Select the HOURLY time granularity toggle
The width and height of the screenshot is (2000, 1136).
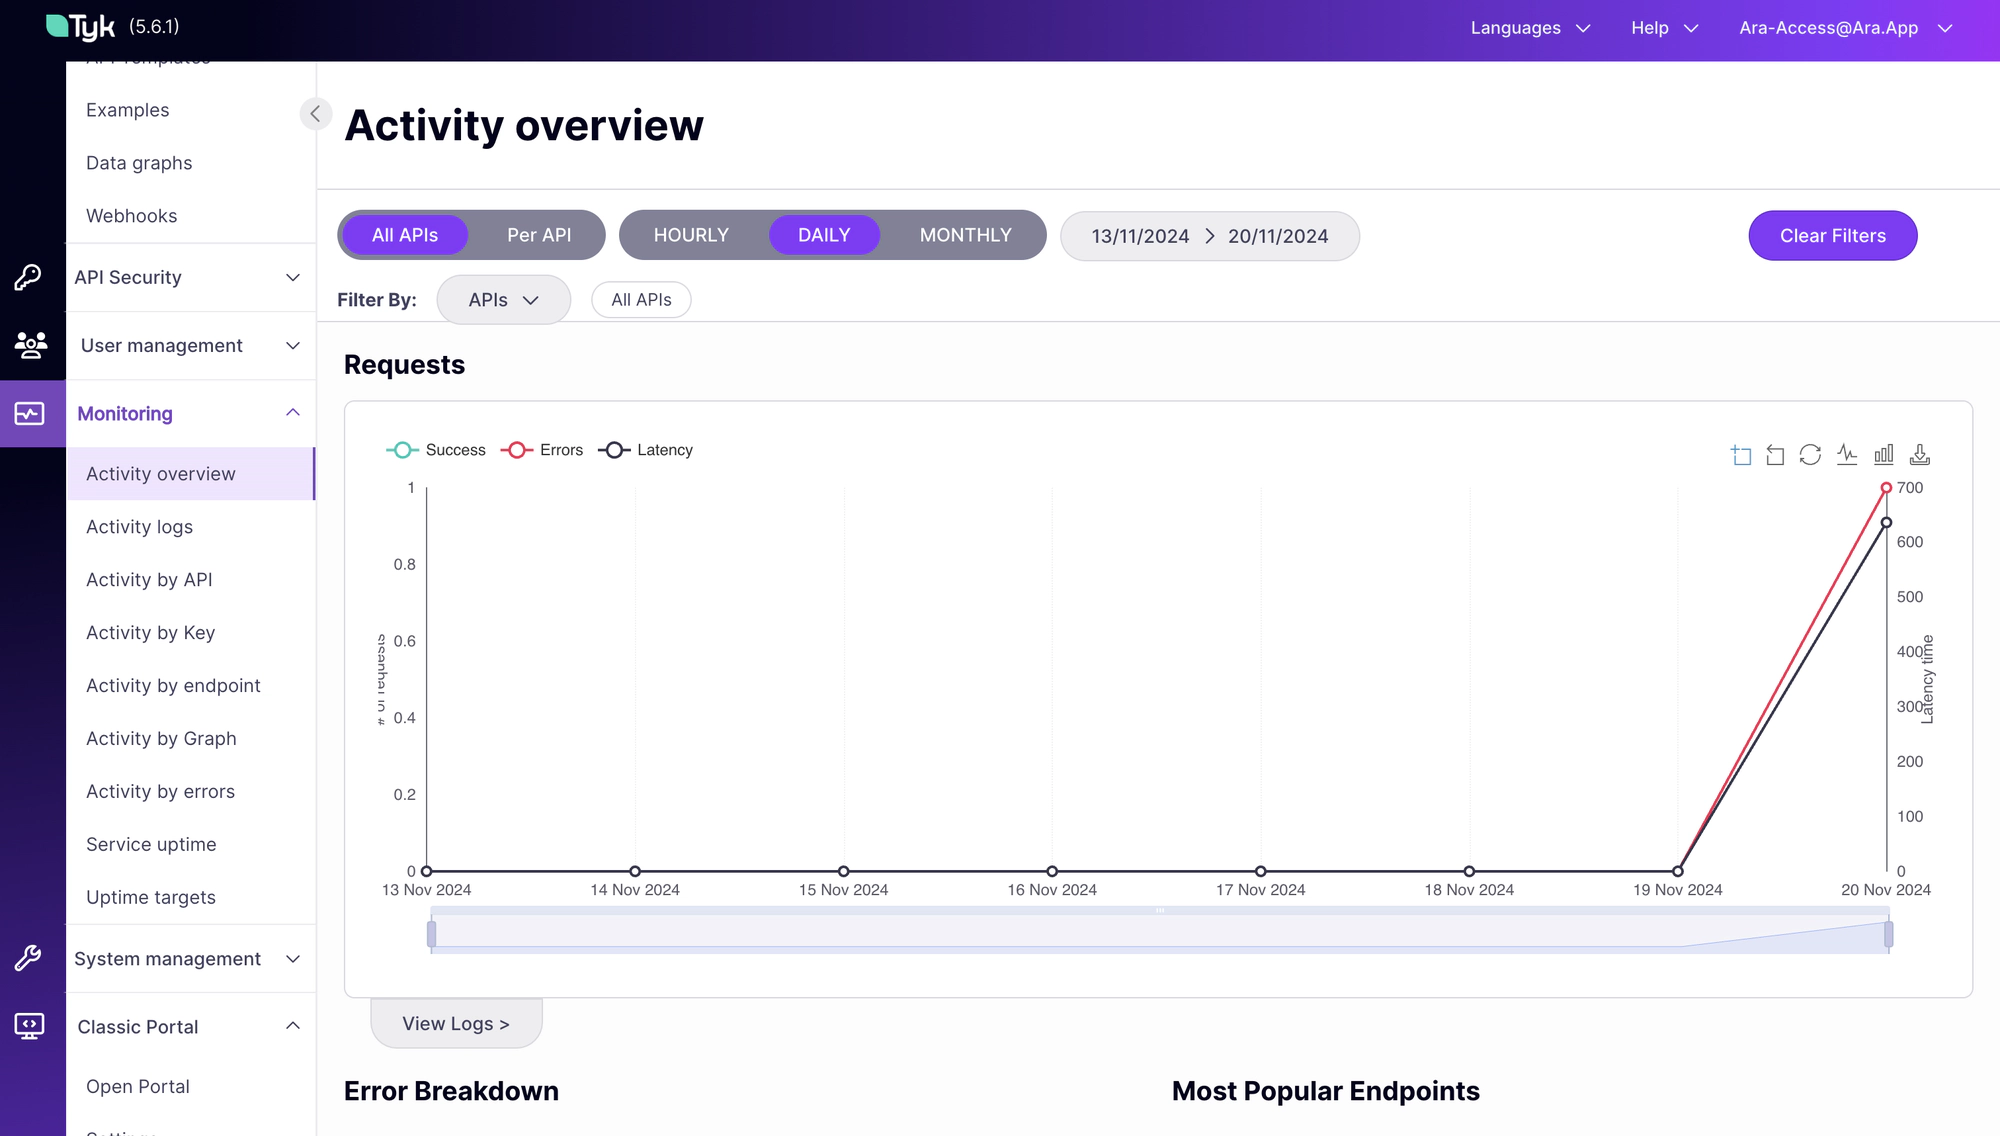pos(691,235)
